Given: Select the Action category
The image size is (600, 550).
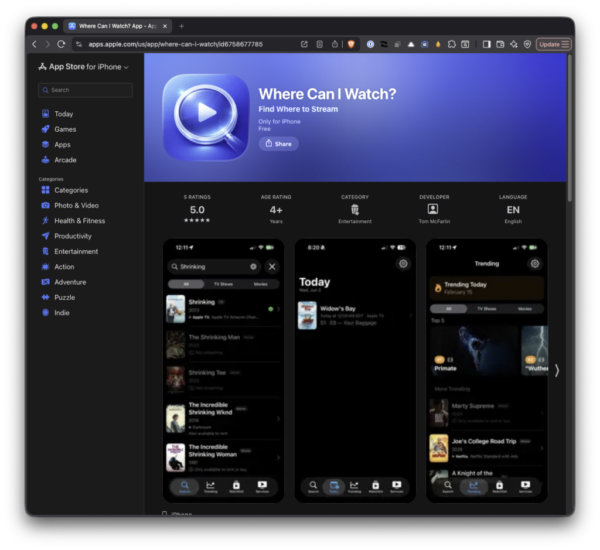Looking at the screenshot, I should tap(58, 267).
